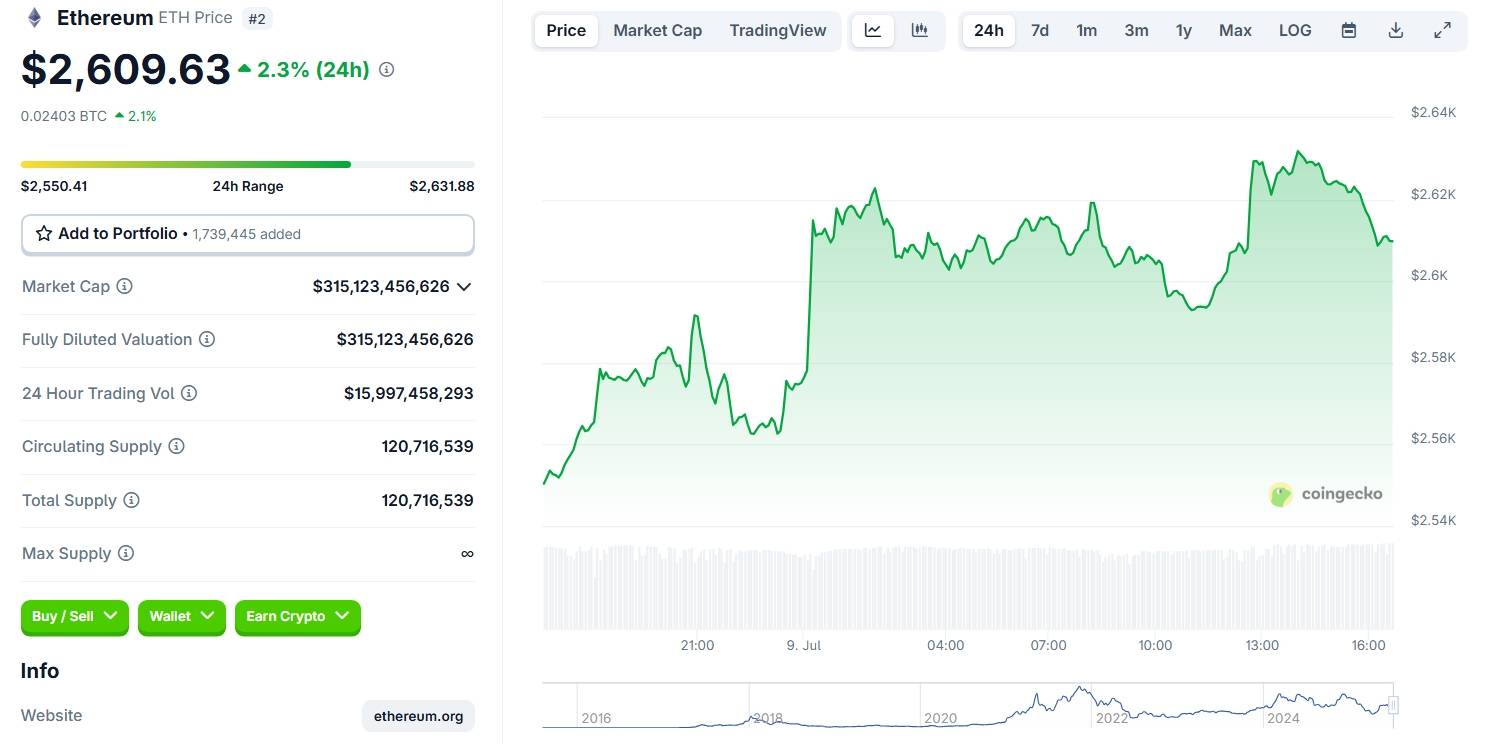Click the 0.02403 BTC value
Screen dimensions: 1489x744
pyautogui.click(x=64, y=116)
